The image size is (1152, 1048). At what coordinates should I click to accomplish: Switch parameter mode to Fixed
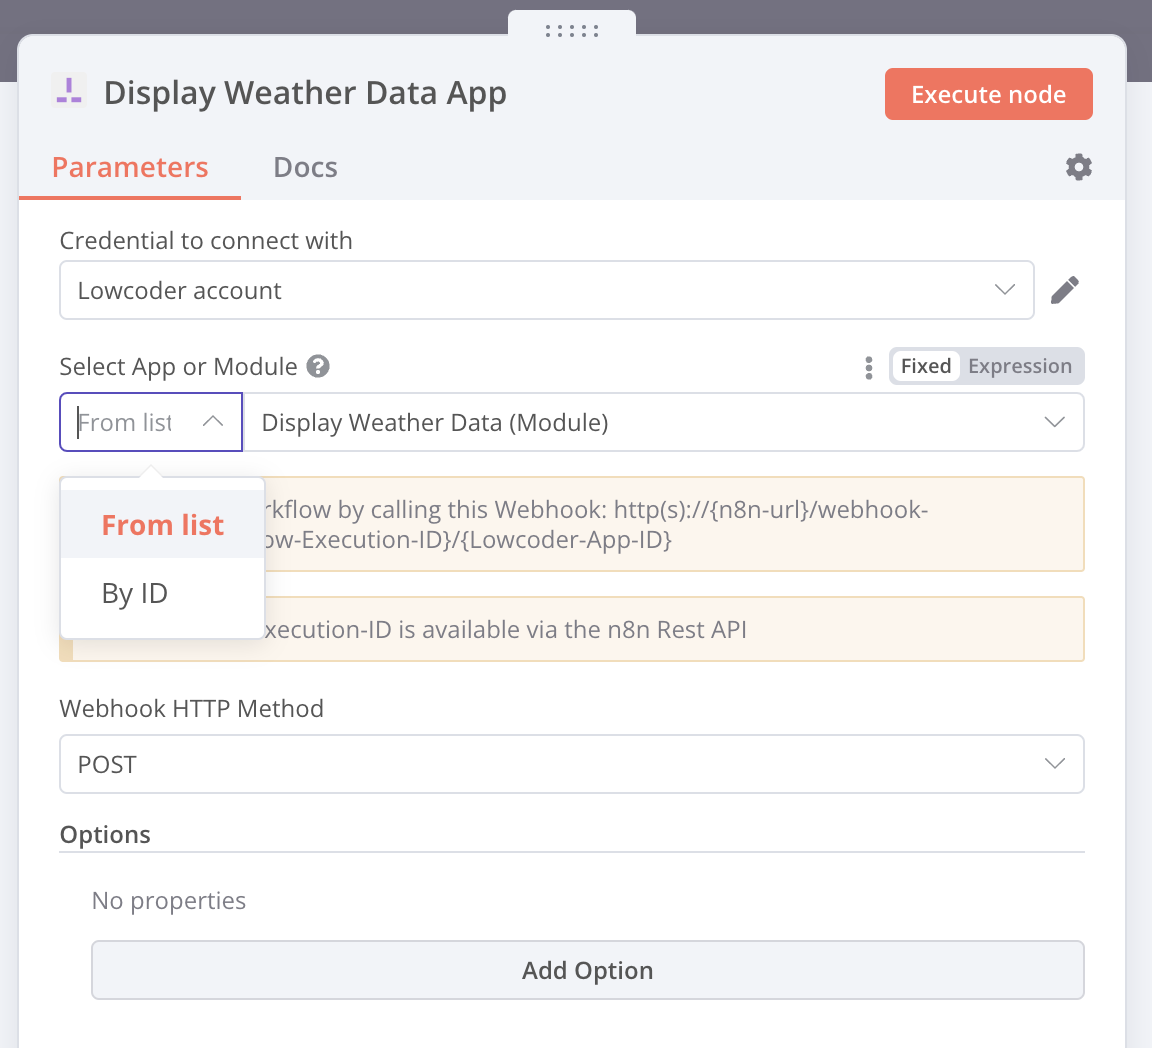[x=925, y=366]
